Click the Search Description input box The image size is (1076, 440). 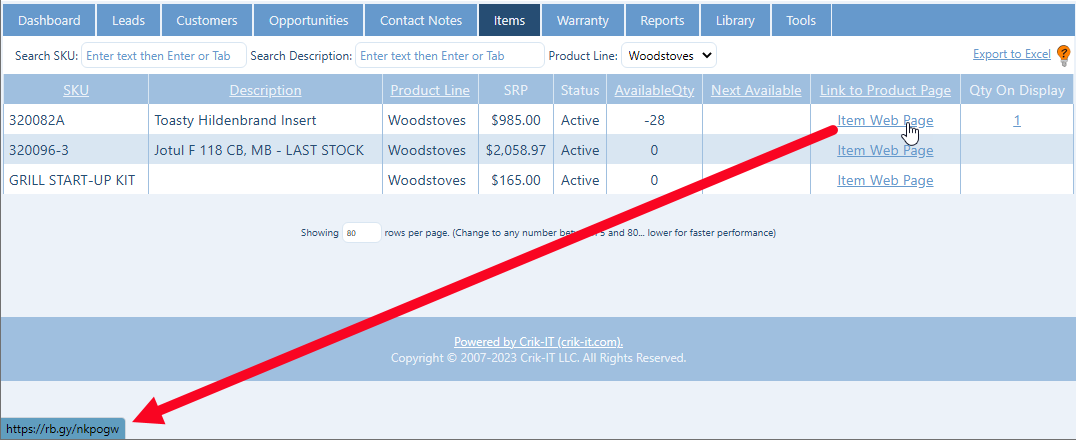(449, 56)
